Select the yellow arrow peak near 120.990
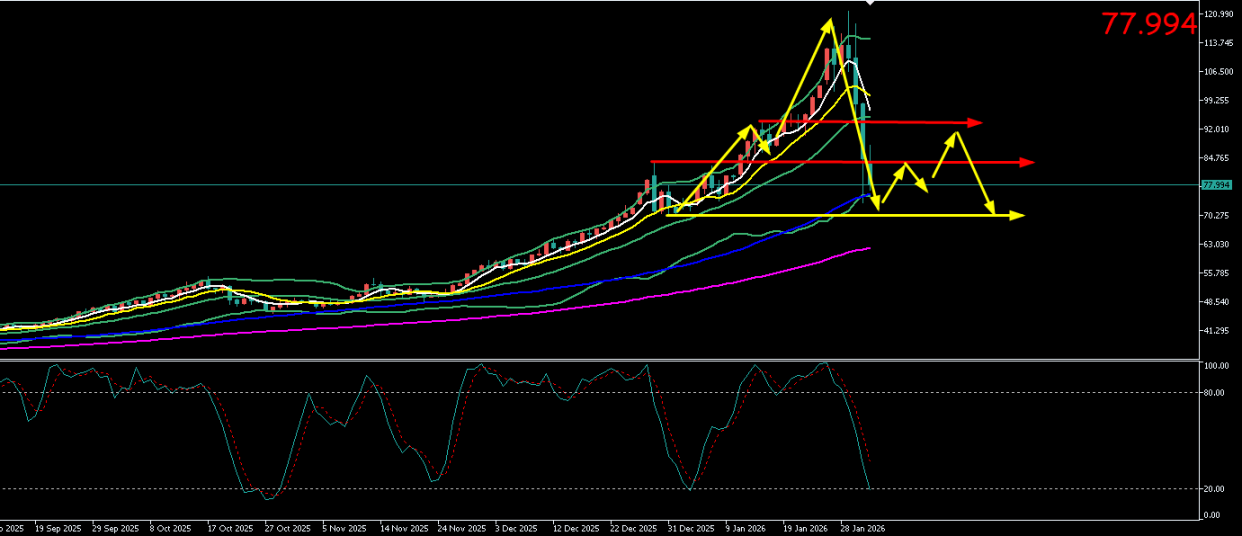 click(x=828, y=20)
